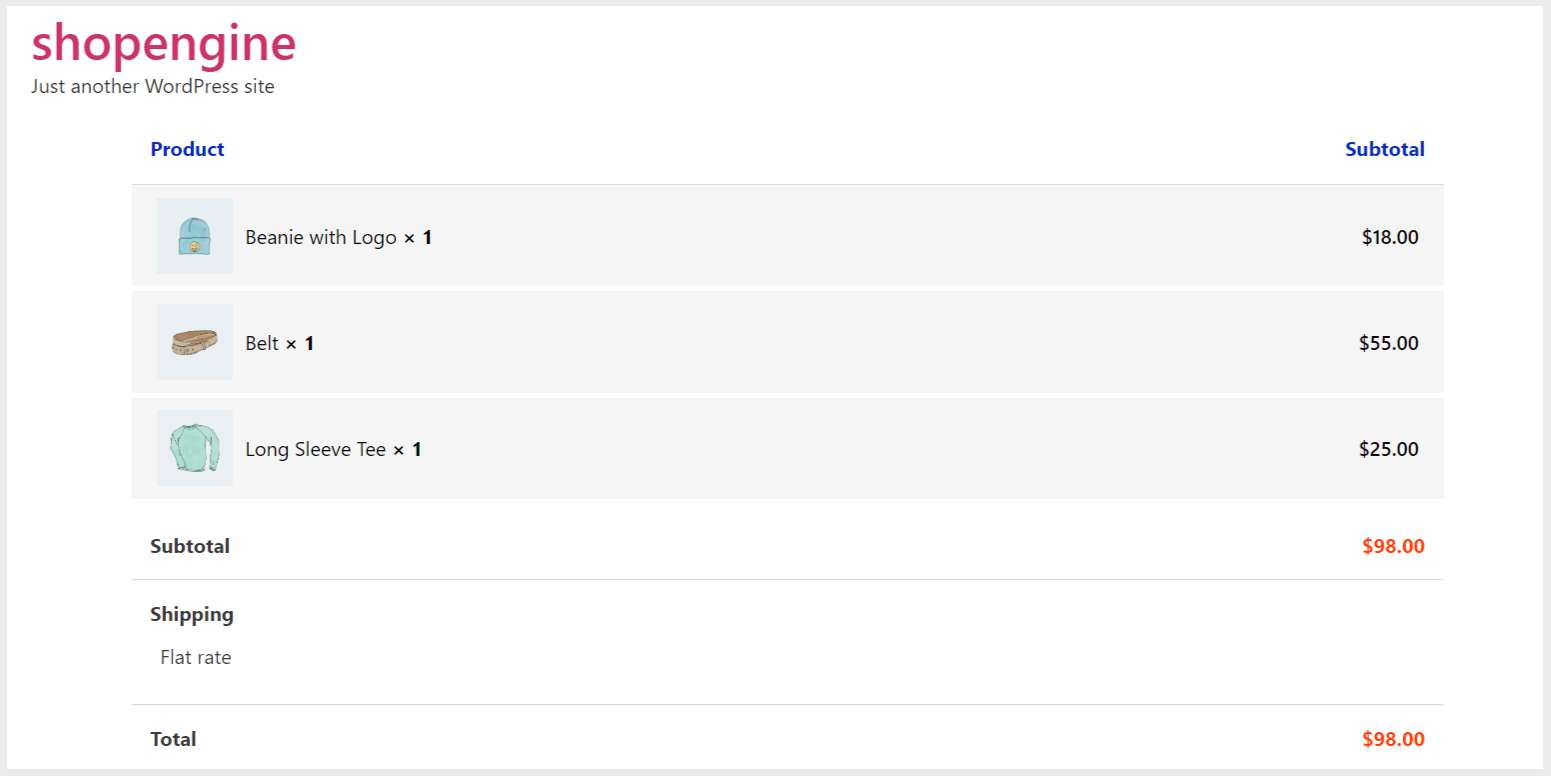Image resolution: width=1551 pixels, height=776 pixels.
Task: Click the Long Sleeve Tee thumbnail
Action: (x=194, y=448)
